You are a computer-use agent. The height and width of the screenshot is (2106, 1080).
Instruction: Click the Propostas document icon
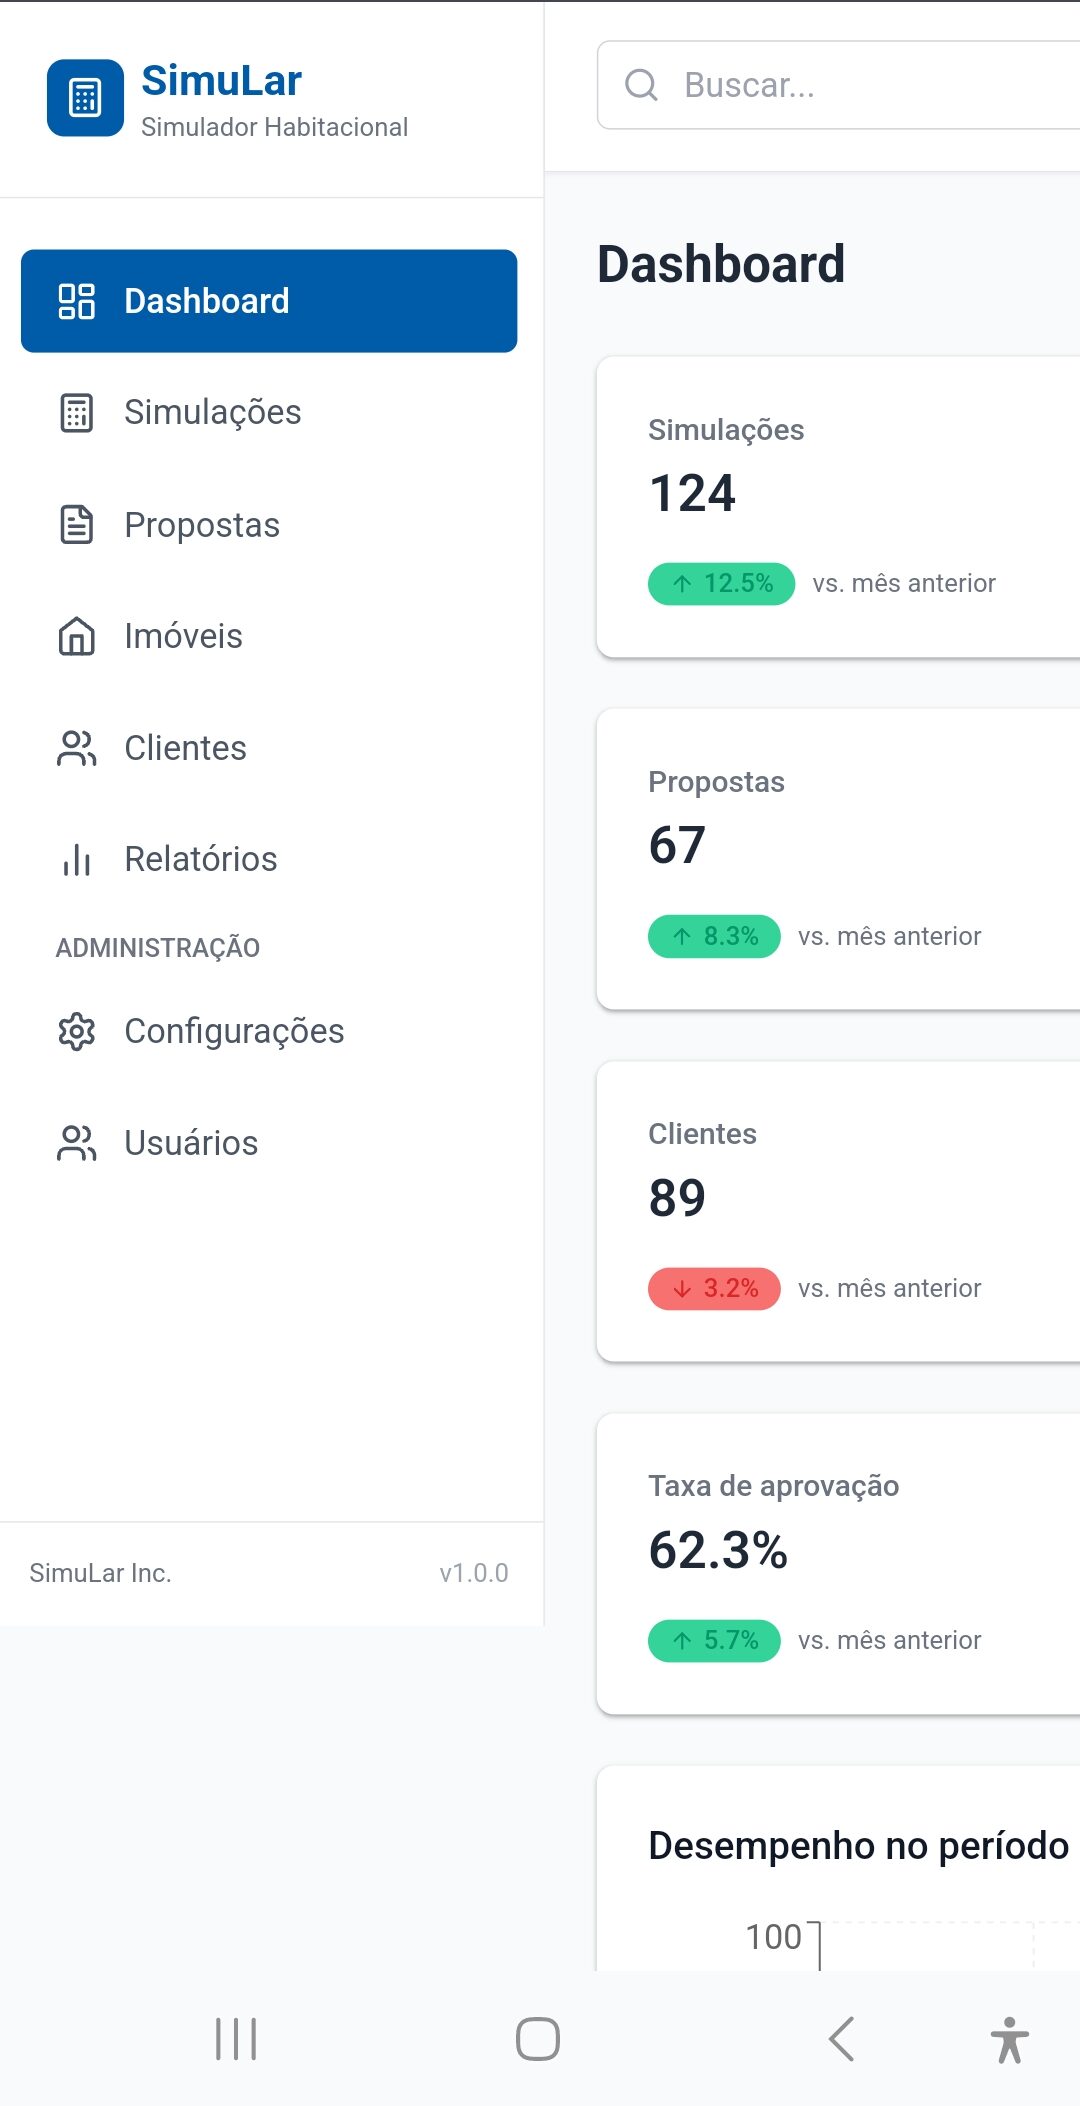pyautogui.click(x=76, y=525)
